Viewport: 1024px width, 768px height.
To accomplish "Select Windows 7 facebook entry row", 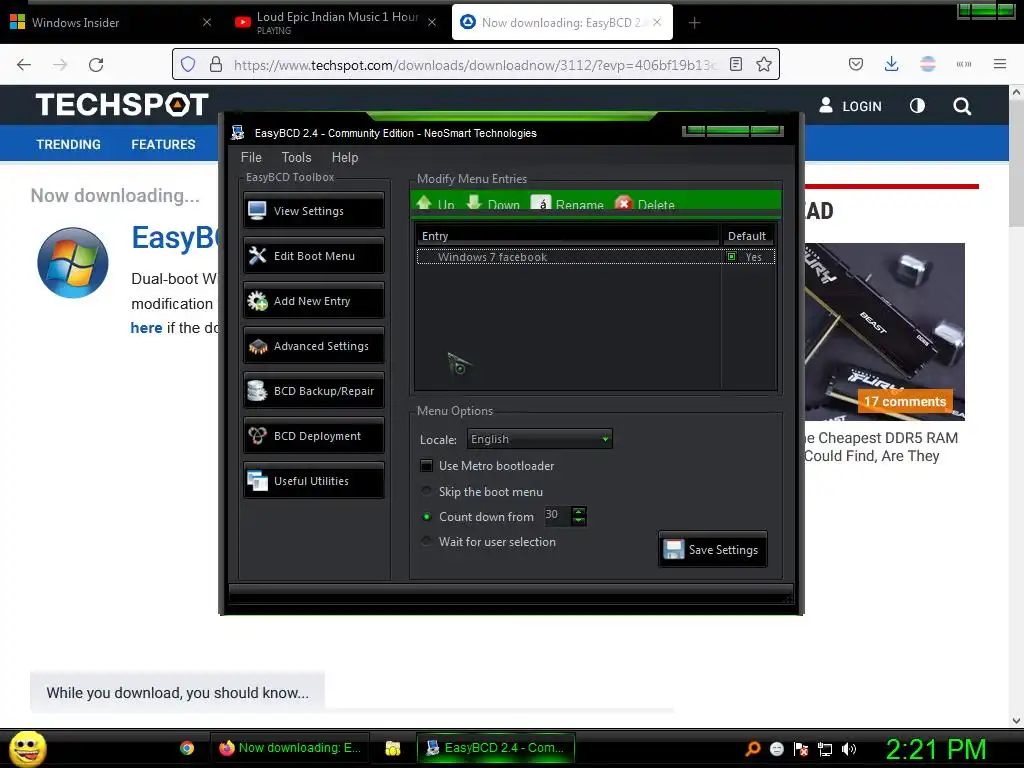I will point(596,257).
